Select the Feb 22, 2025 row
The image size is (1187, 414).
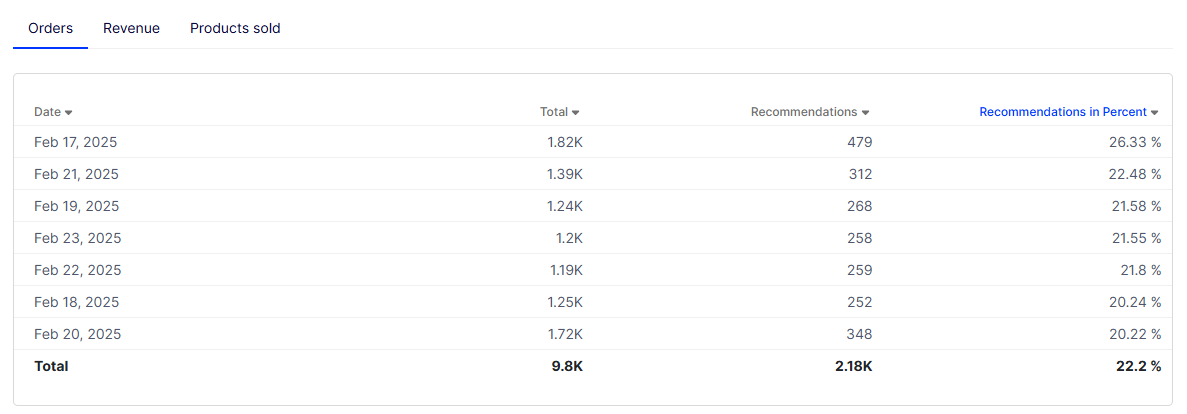pos(594,270)
